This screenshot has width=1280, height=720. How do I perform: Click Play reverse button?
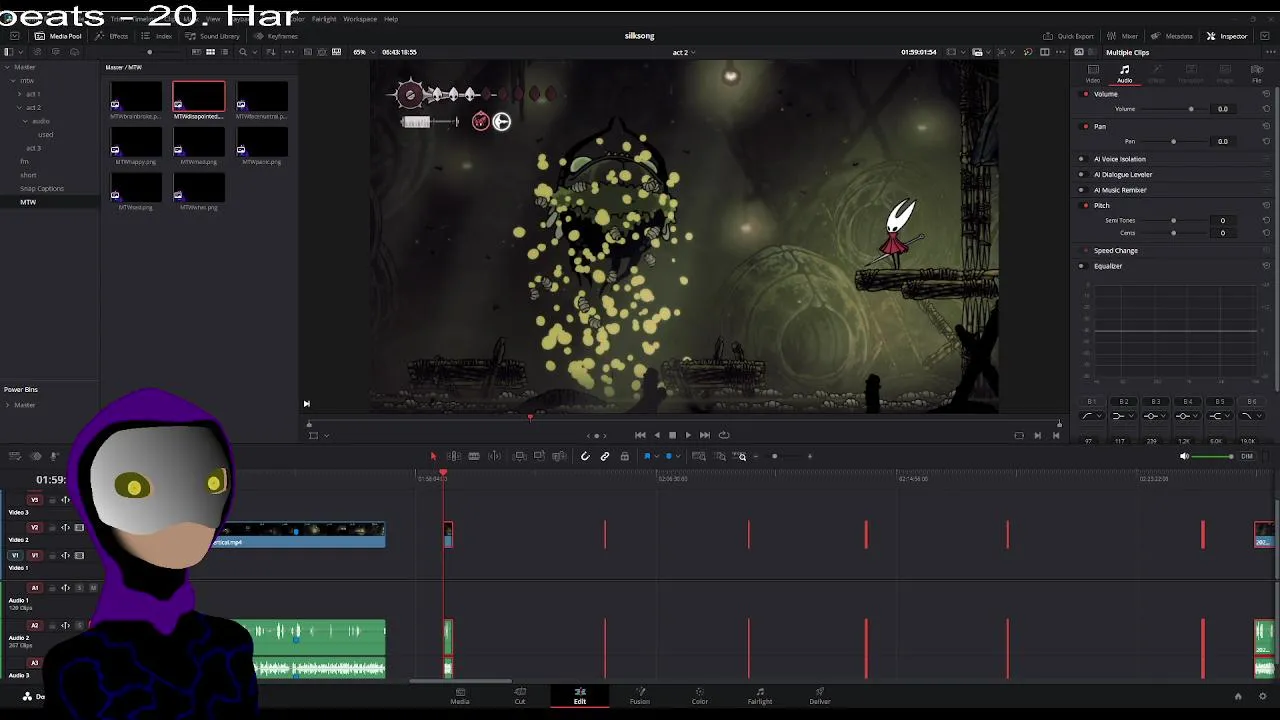pyautogui.click(x=656, y=435)
